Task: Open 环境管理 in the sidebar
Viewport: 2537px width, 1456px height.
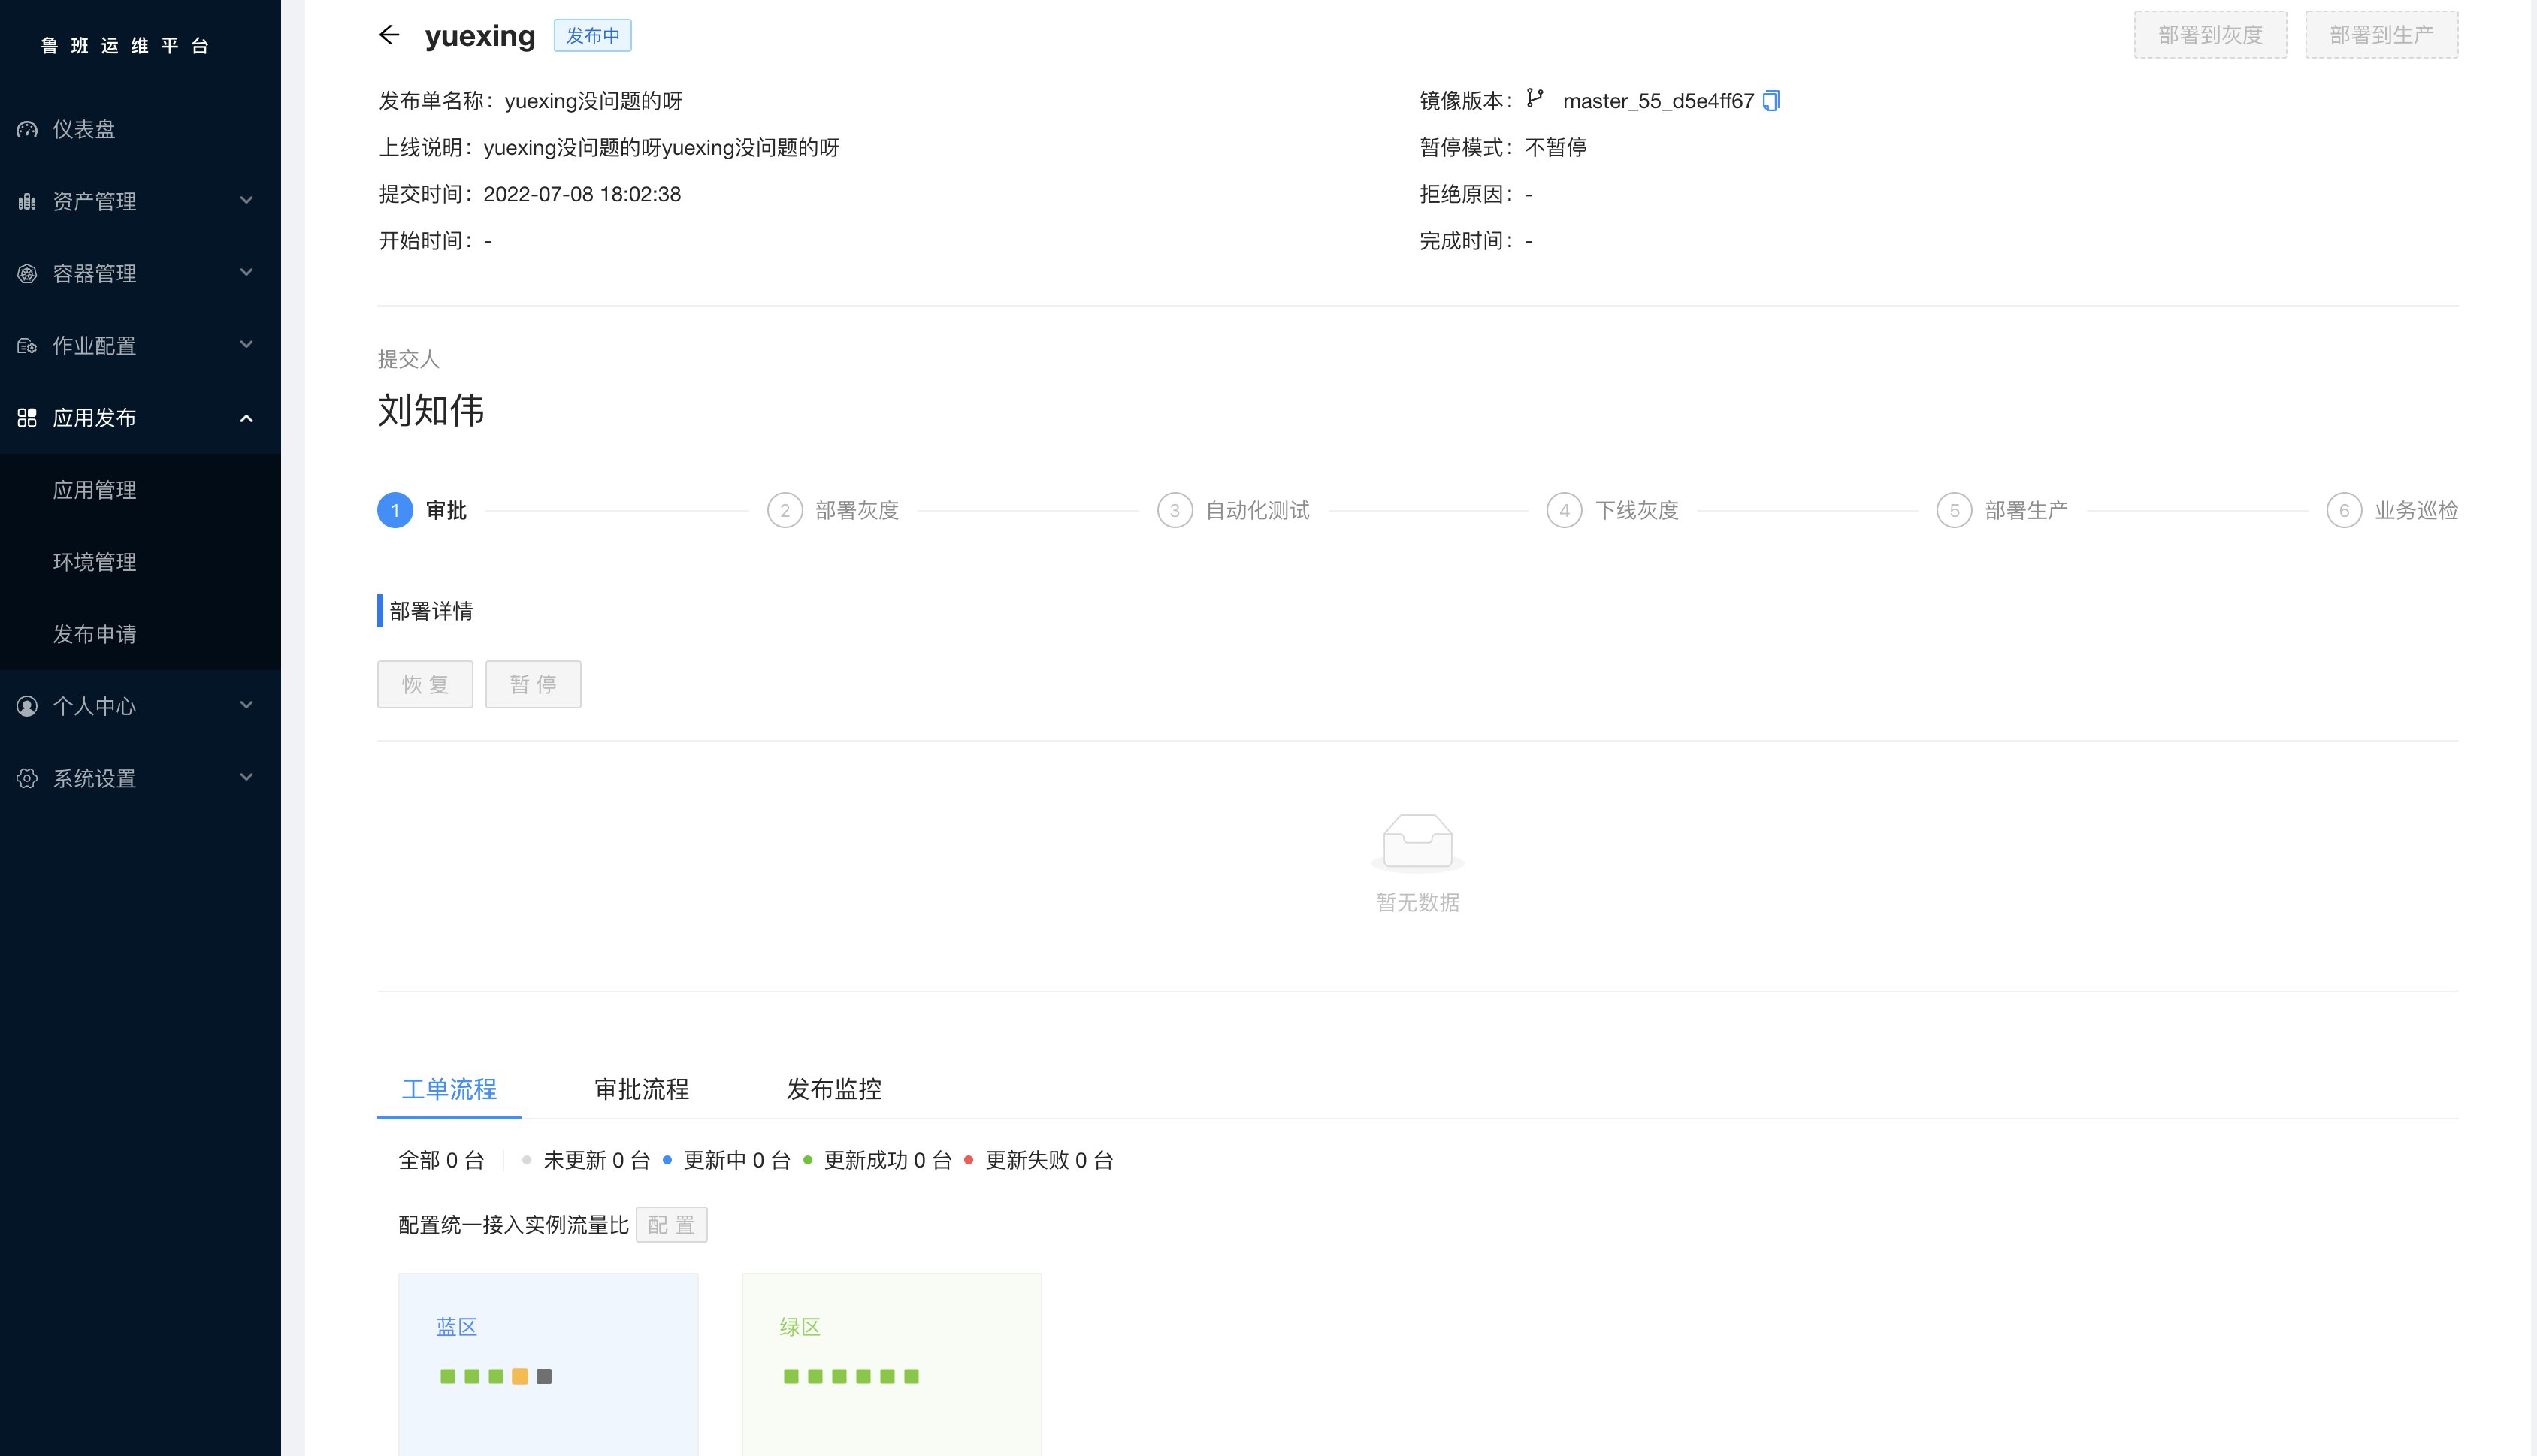Action: pos(94,562)
